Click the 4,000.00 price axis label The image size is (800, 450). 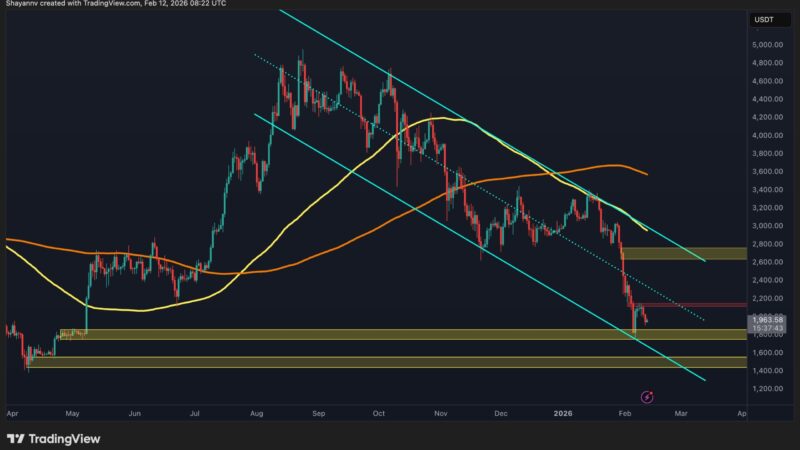click(767, 135)
